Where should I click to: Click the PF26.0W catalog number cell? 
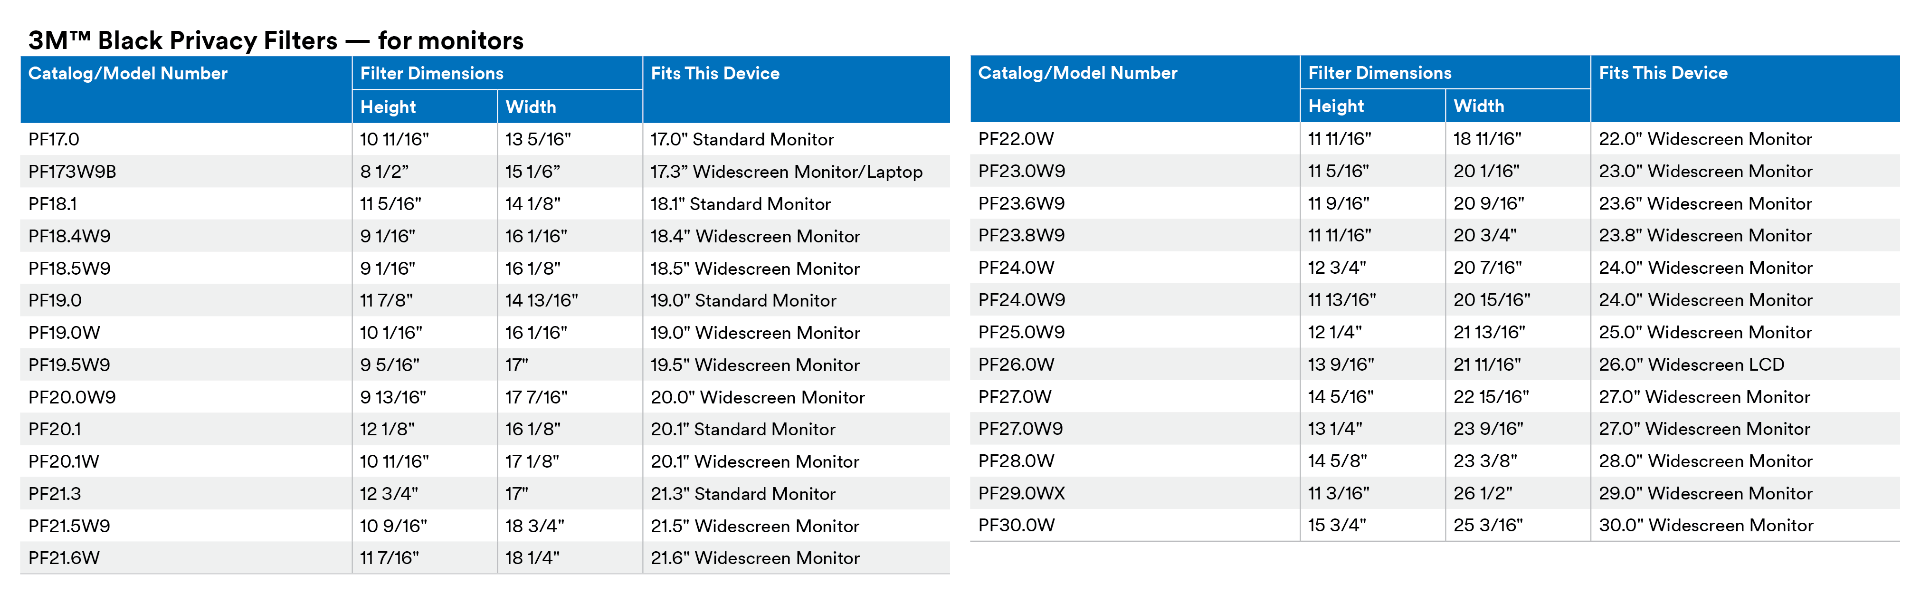pos(1016,364)
